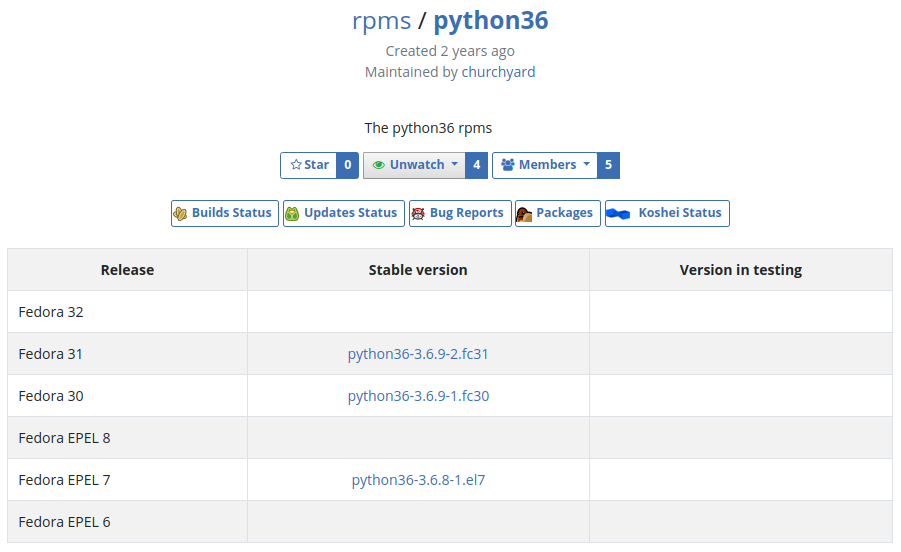The image size is (901, 552).
Task: Click the Stable version column header
Action: click(x=418, y=270)
